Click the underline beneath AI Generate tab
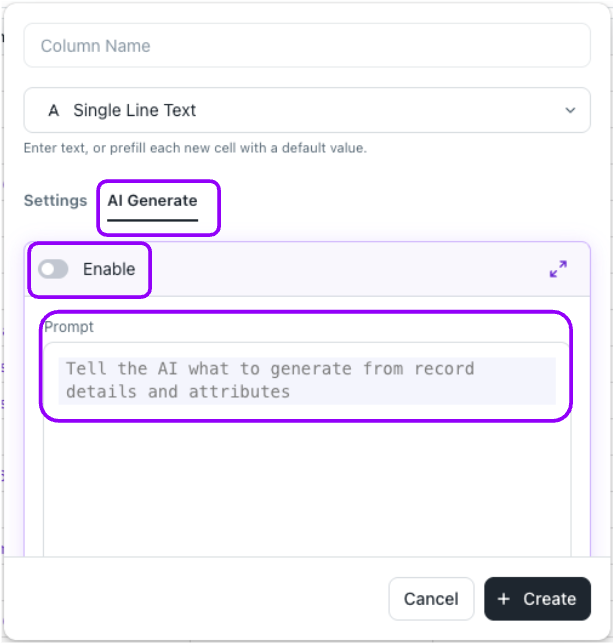613x644 pixels. [x=152, y=220]
